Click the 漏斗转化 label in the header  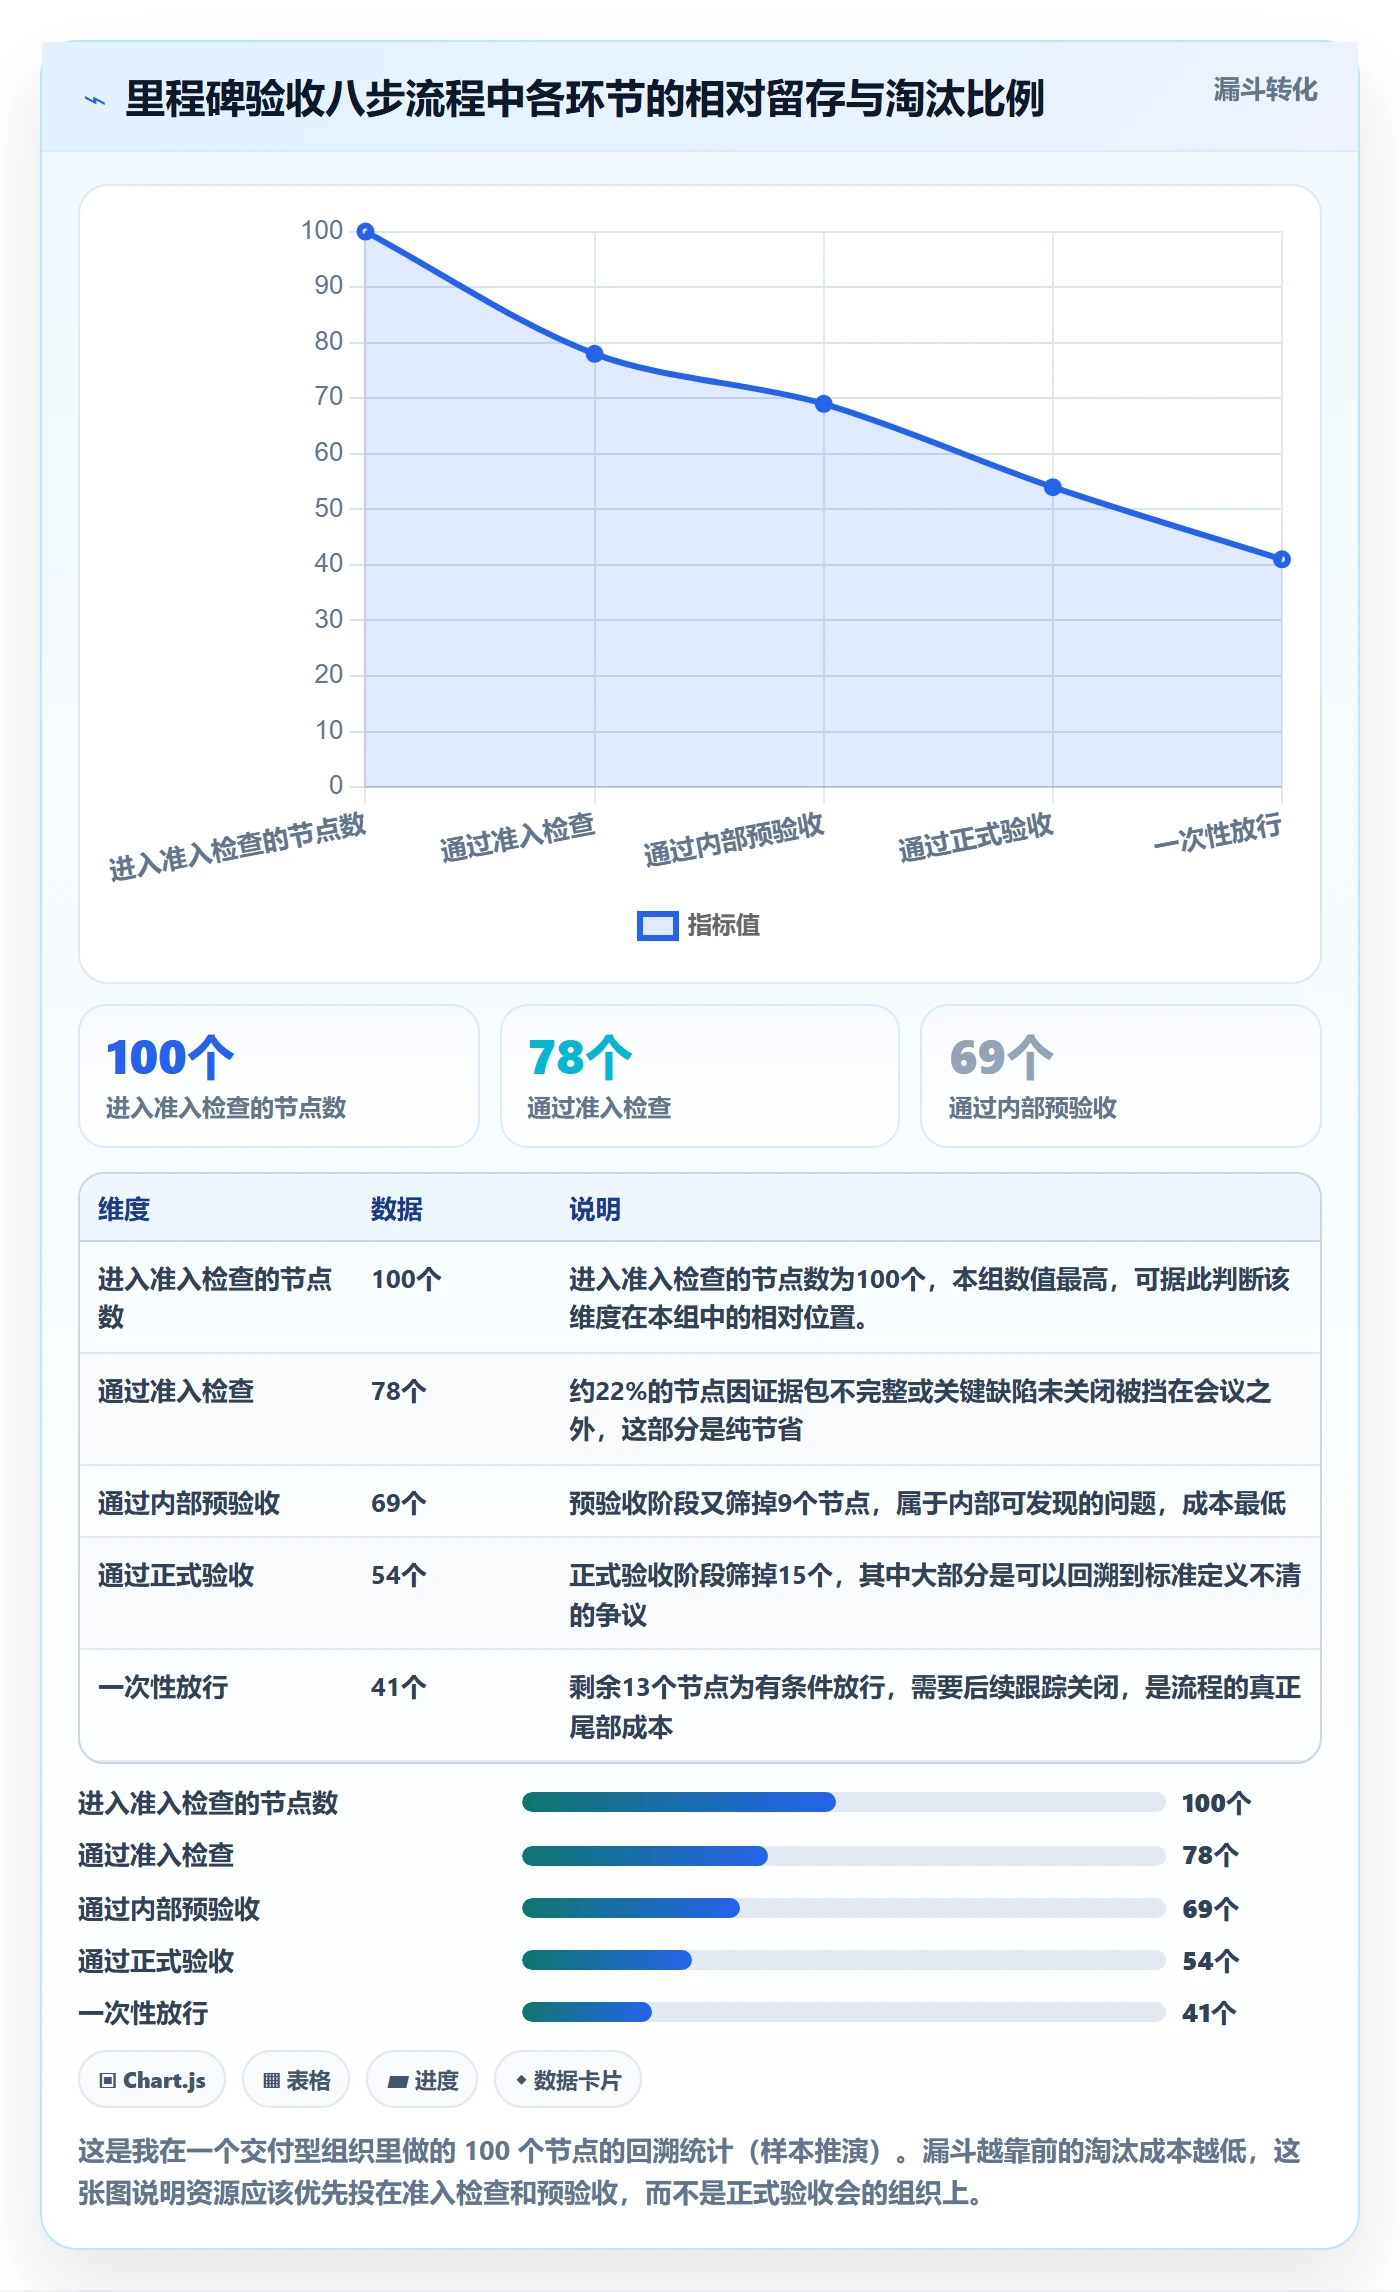point(1265,90)
